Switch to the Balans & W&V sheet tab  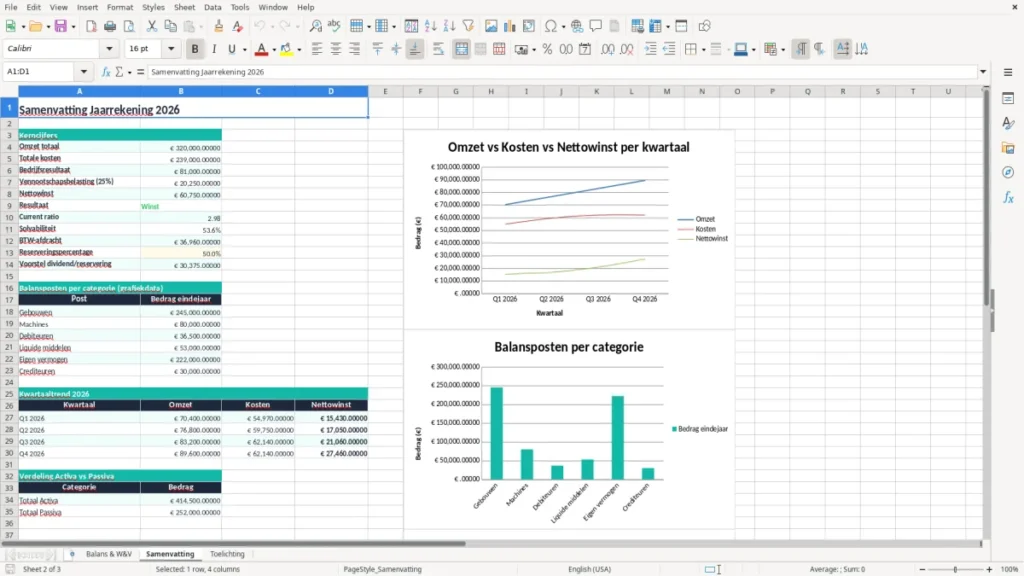click(108, 554)
